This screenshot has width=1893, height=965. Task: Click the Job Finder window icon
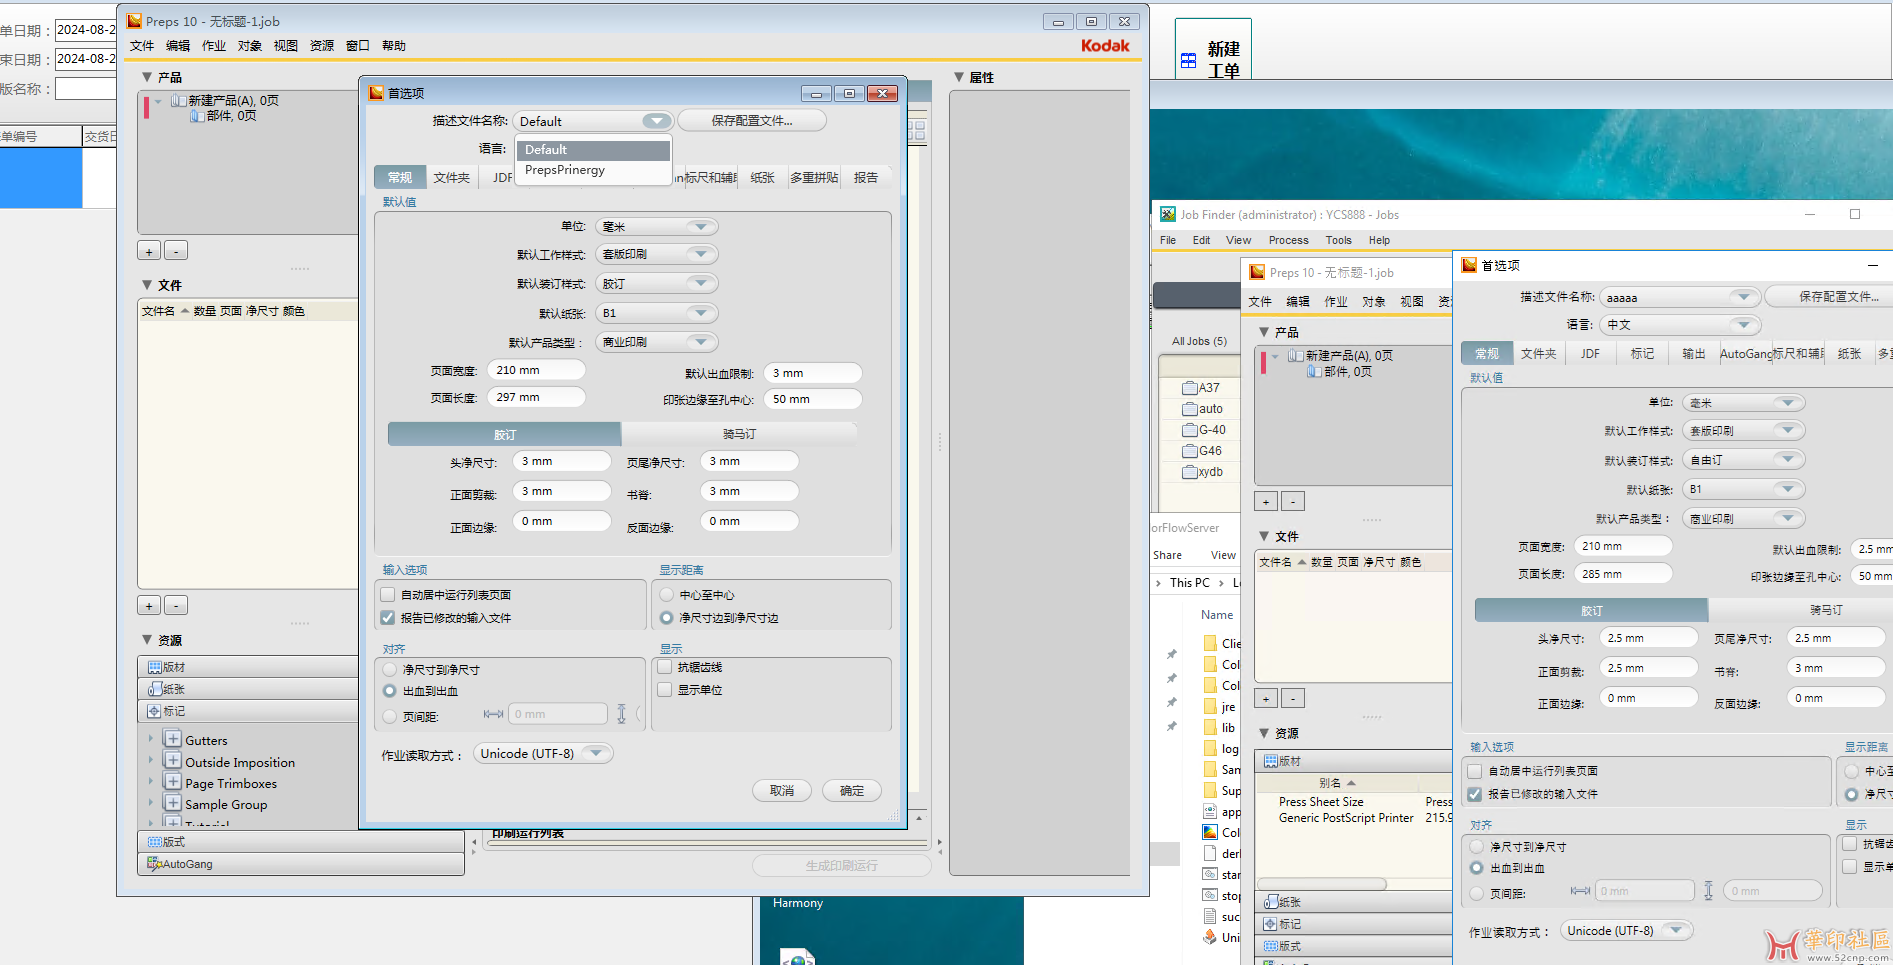1168,214
